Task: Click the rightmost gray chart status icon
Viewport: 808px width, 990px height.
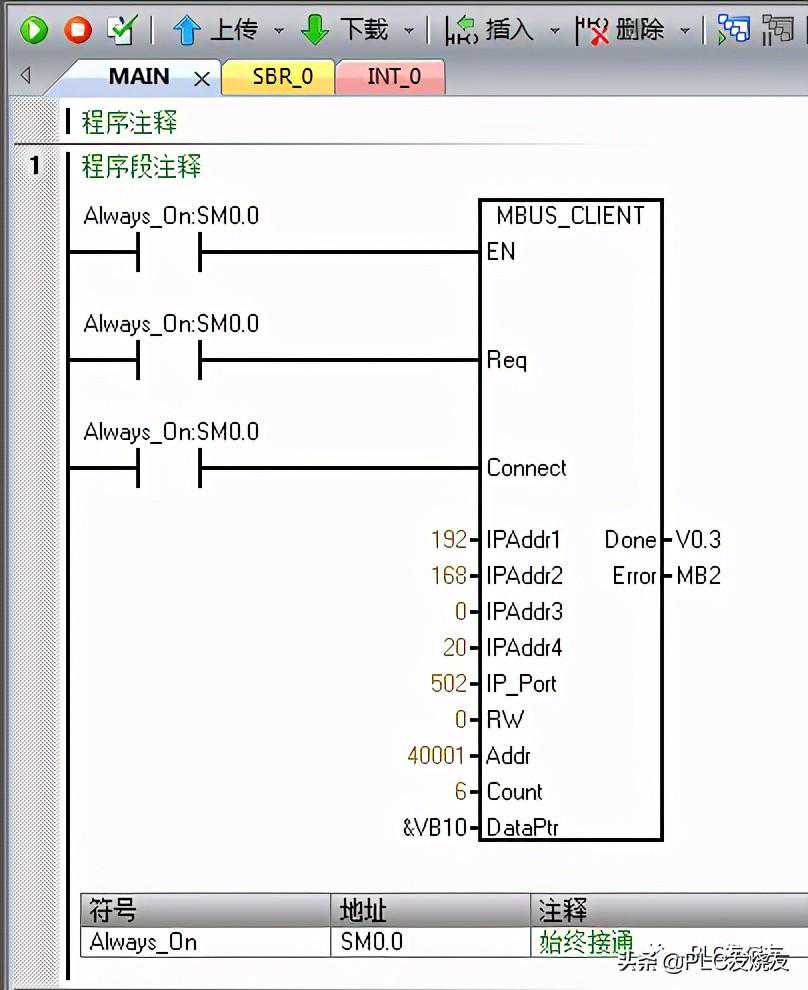Action: (x=779, y=30)
